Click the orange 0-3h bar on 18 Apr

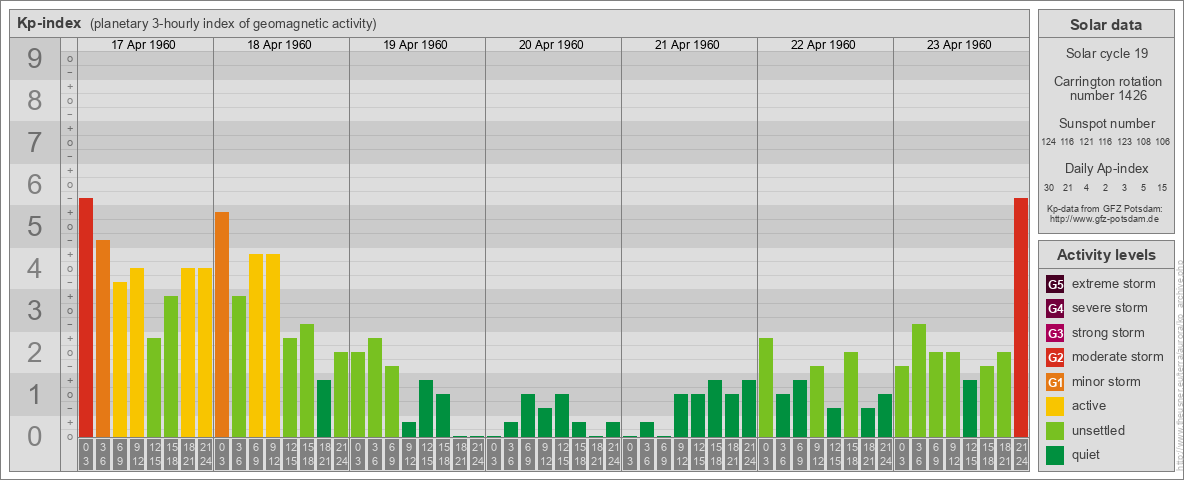click(x=222, y=324)
